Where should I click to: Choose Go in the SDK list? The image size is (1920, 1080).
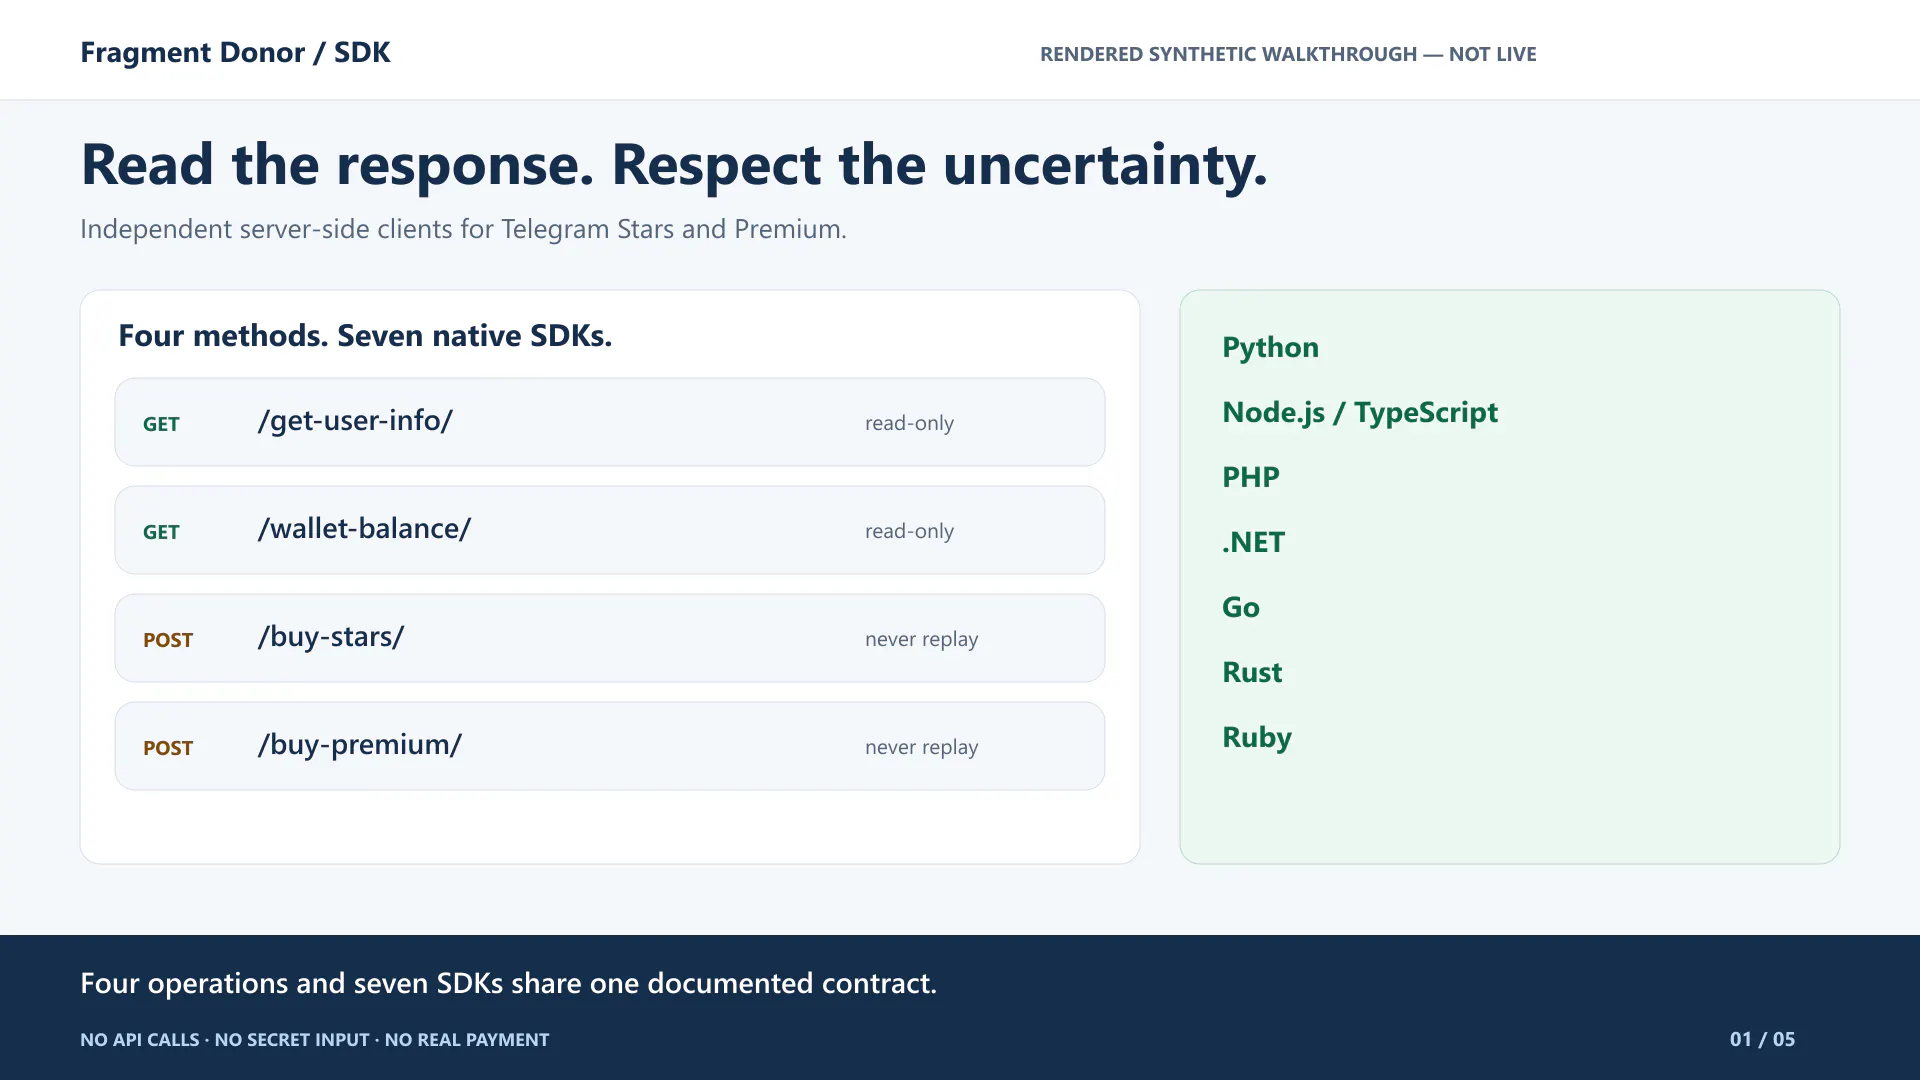click(1241, 607)
